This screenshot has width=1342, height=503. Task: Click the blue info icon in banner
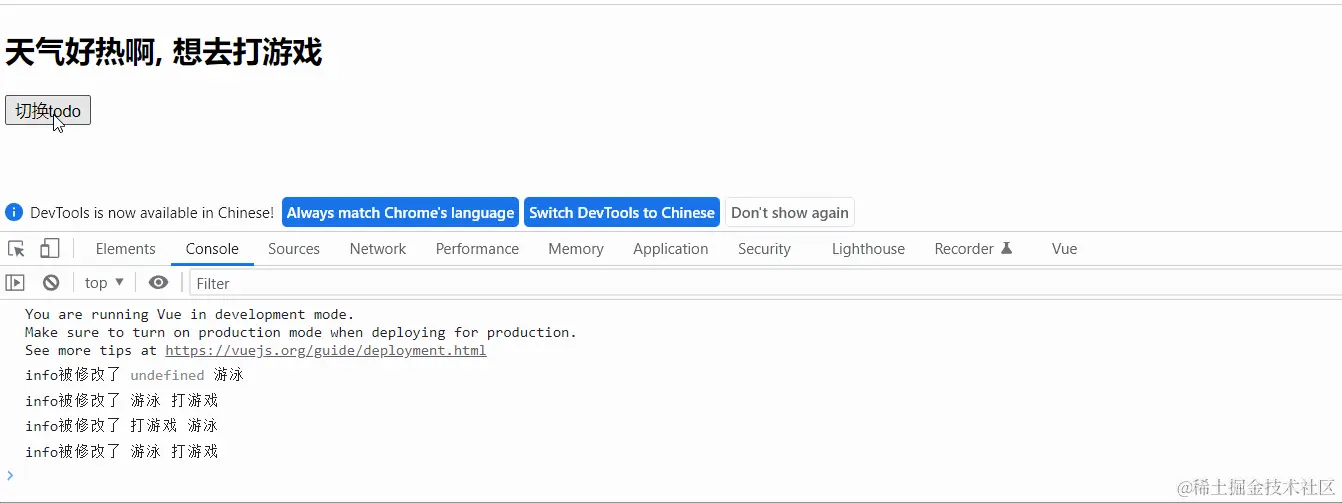14,212
